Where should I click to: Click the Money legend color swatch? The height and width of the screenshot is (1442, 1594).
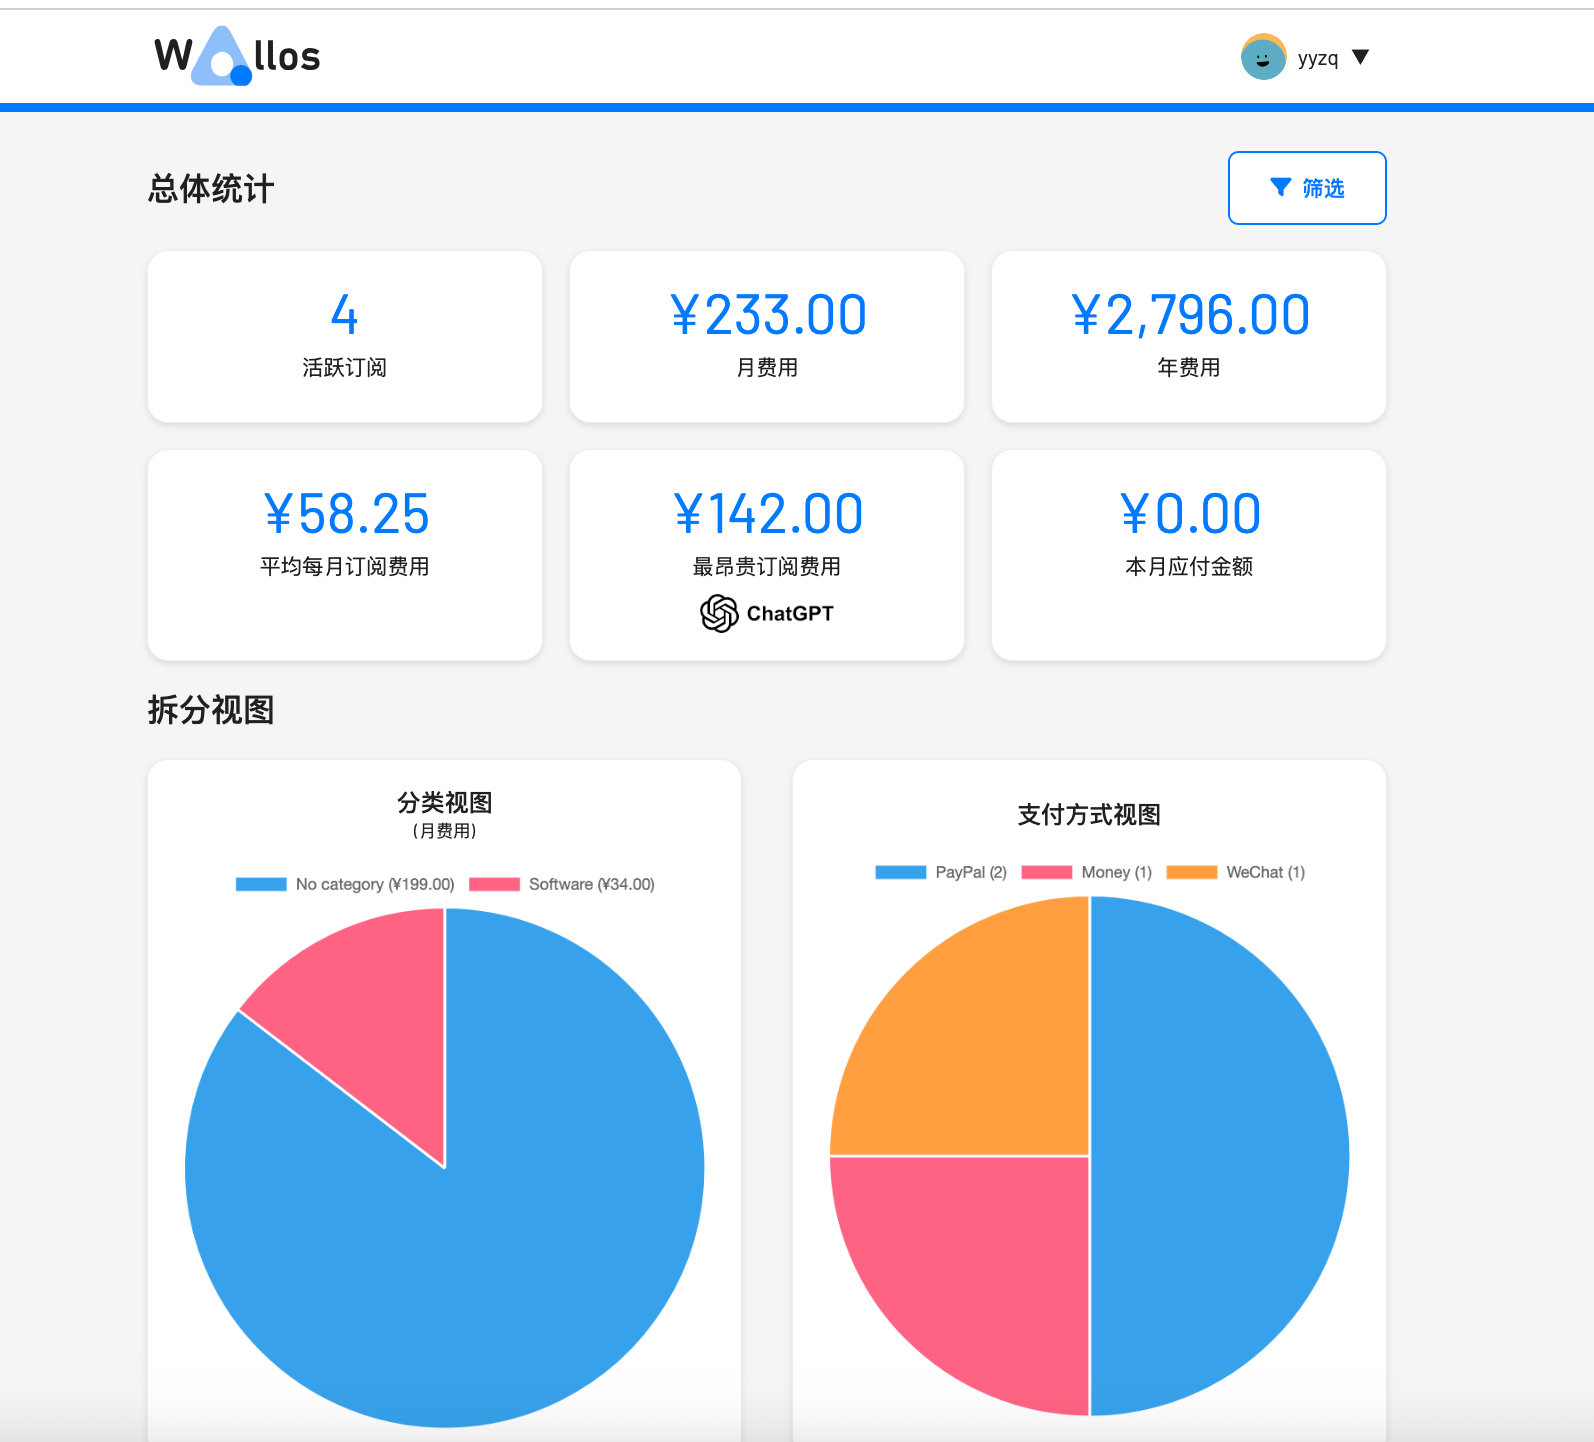1046,872
